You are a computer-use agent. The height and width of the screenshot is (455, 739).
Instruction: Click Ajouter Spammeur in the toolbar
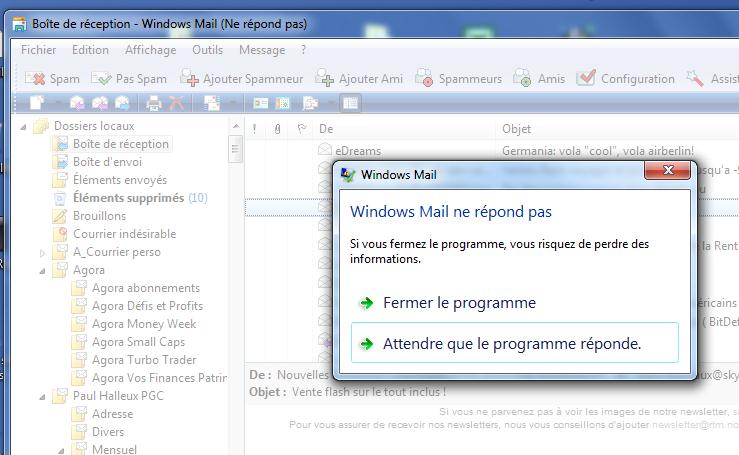[x=241, y=78]
